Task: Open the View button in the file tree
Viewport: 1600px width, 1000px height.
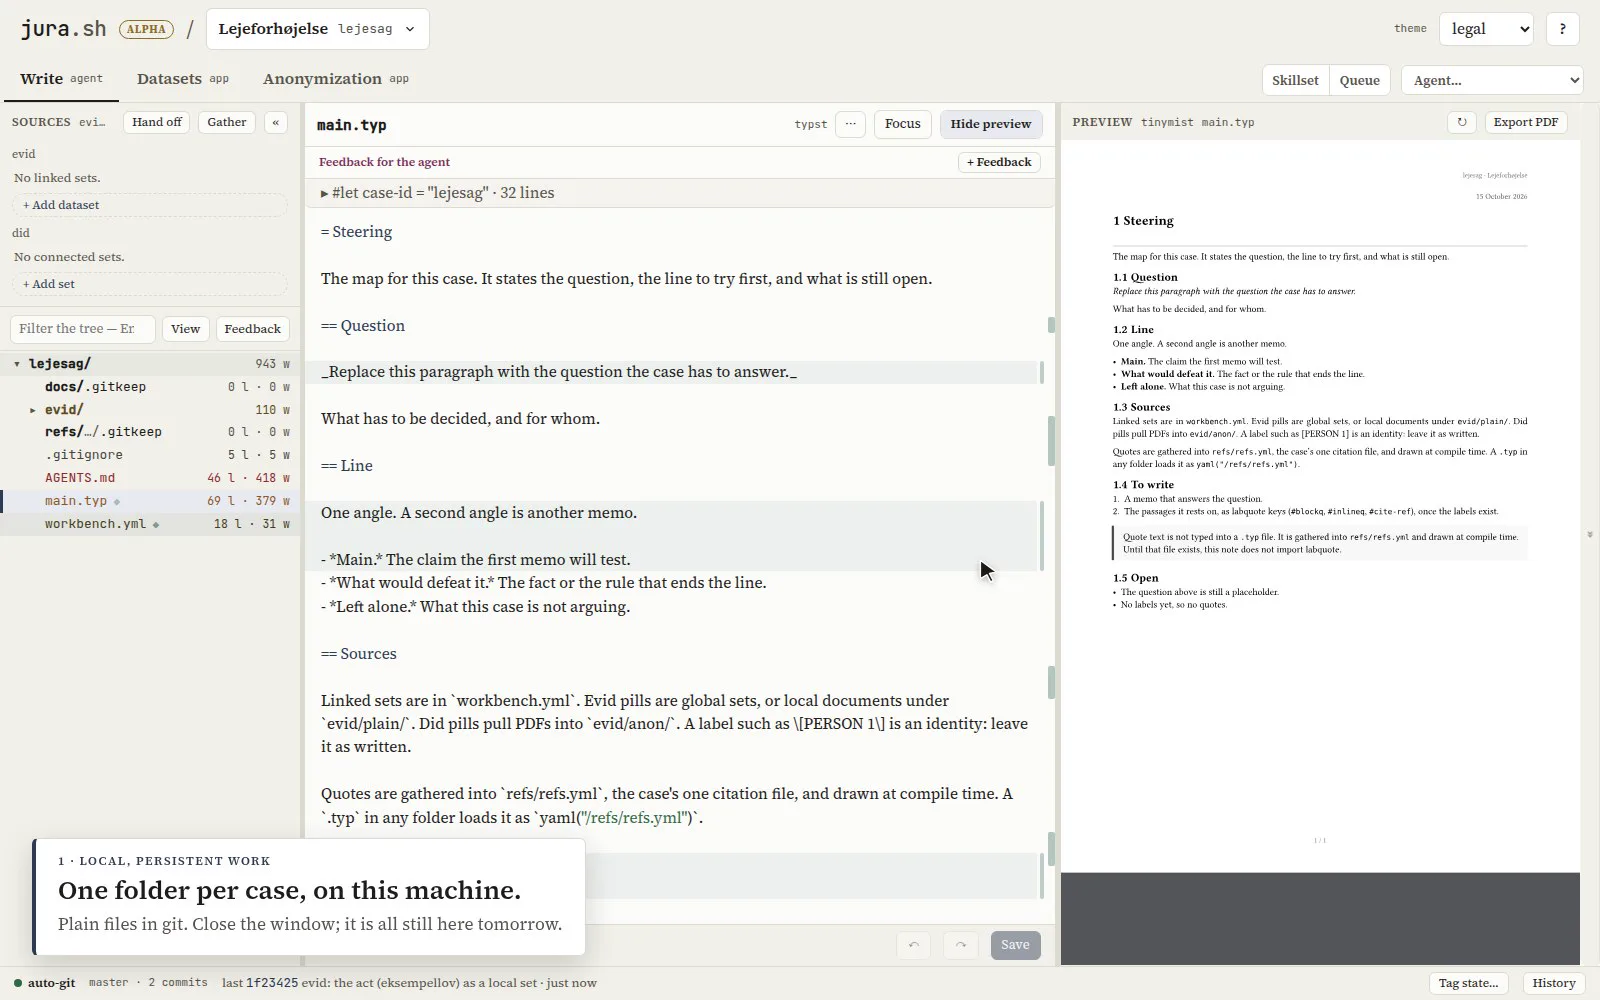Action: [185, 329]
